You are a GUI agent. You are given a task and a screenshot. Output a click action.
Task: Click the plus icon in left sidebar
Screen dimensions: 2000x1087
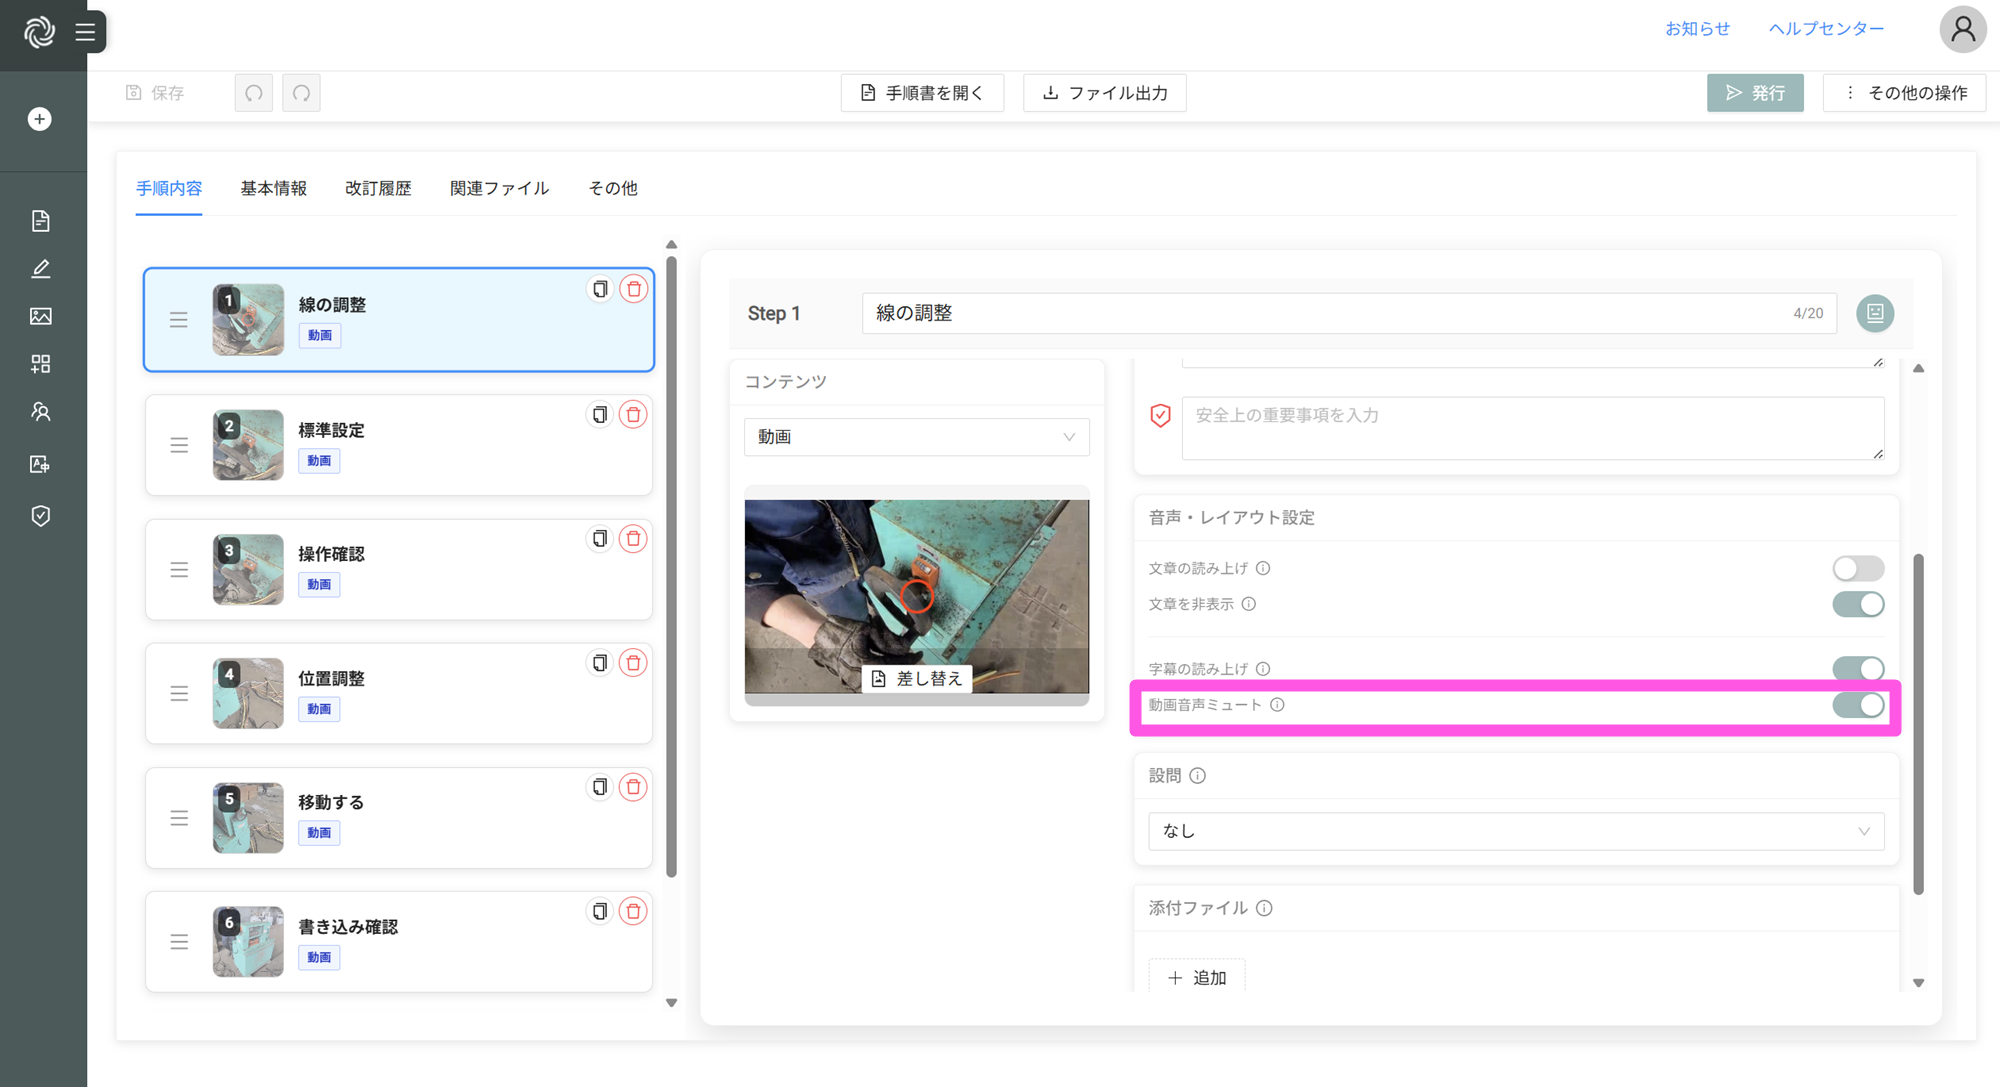pos(39,119)
